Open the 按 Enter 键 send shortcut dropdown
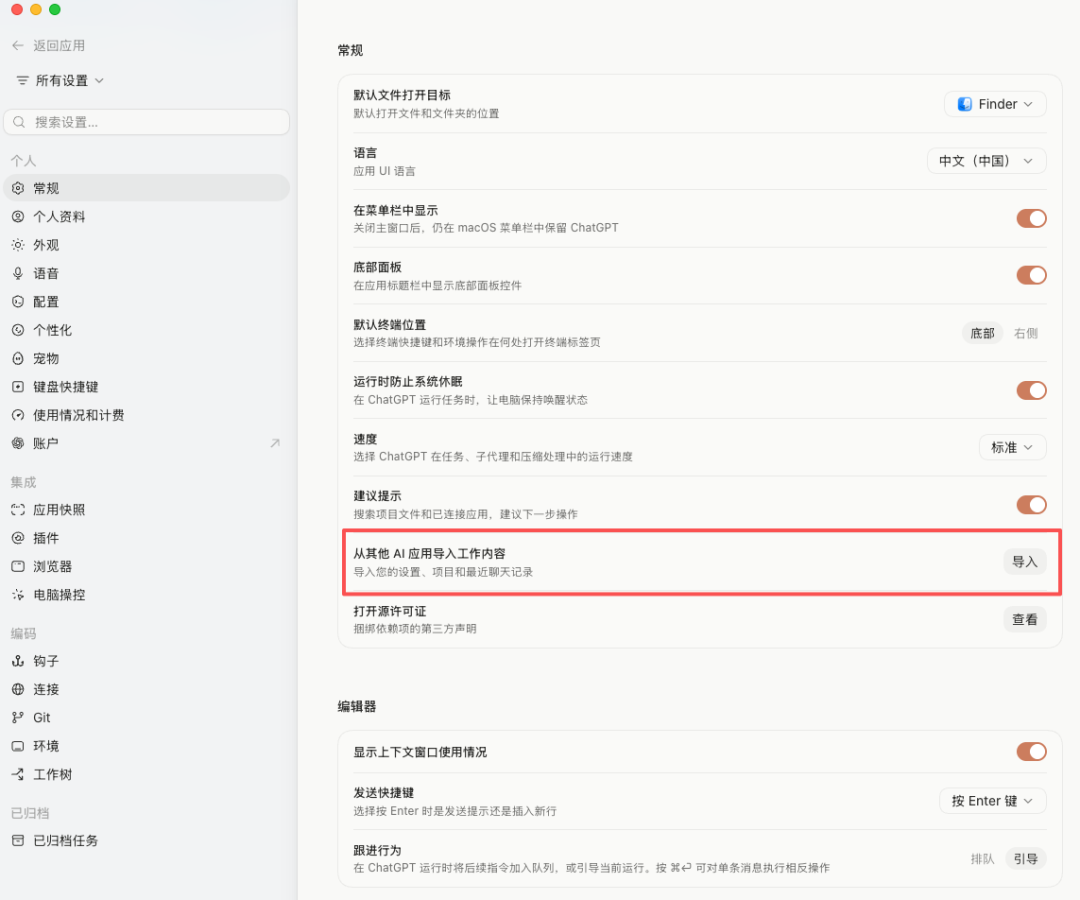Image resolution: width=1080 pixels, height=900 pixels. click(x=993, y=801)
